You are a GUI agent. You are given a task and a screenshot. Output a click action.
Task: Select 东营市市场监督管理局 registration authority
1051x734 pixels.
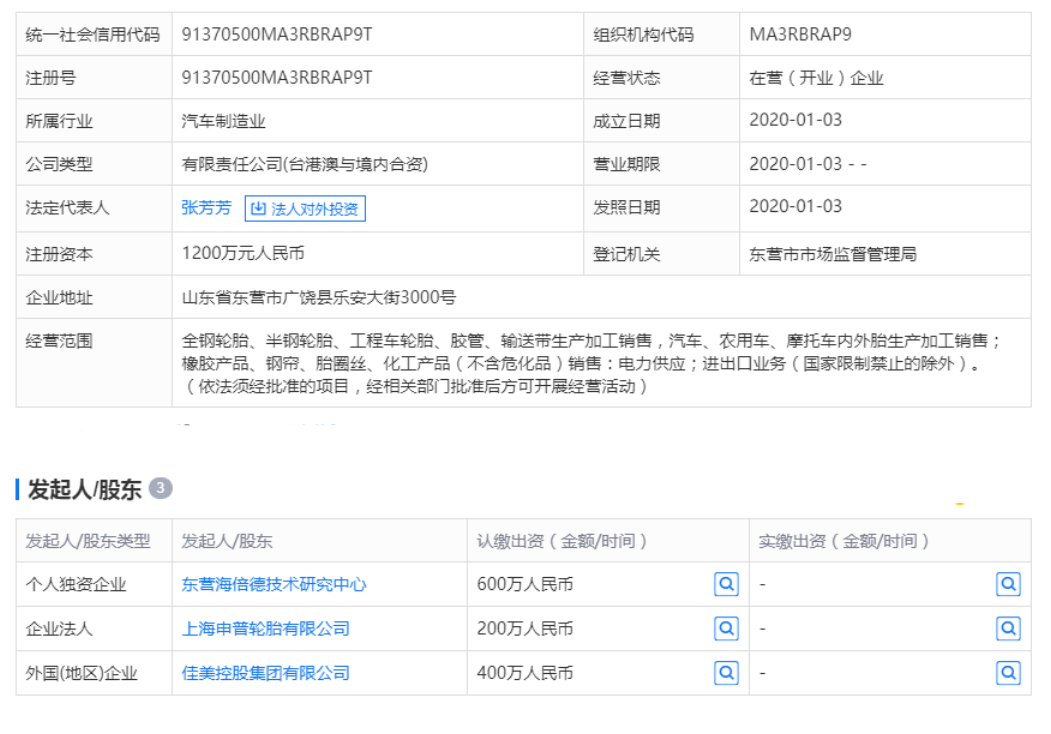pos(832,254)
